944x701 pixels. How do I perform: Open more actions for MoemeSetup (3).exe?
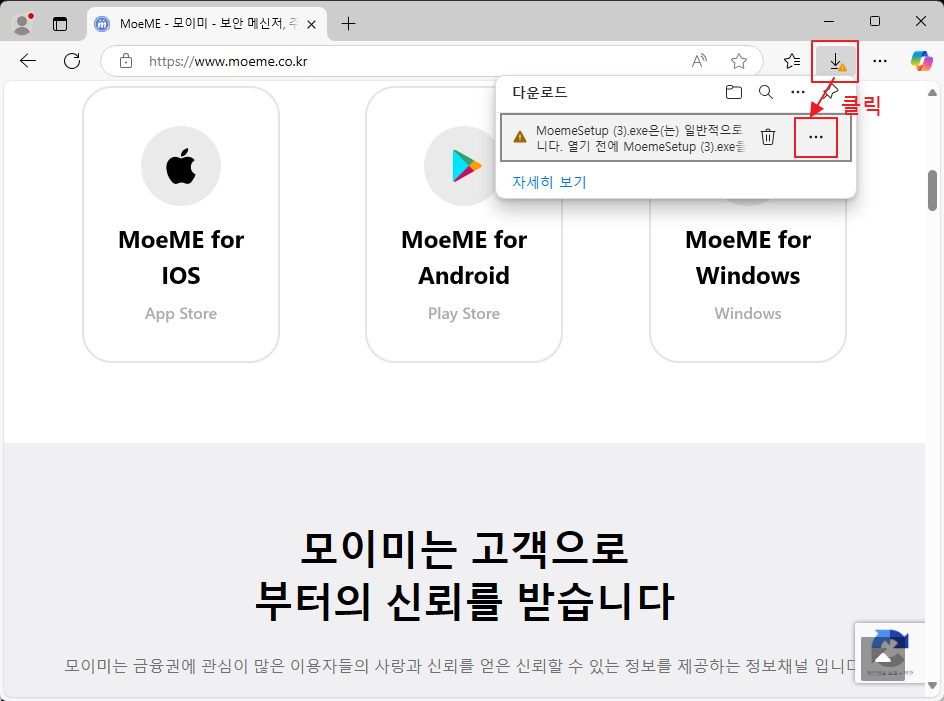816,137
